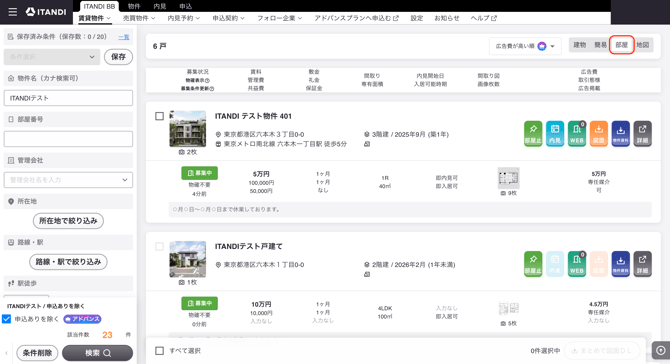The image size is (670, 364).
Task: Click the 部屋番号 input field
Action: 68,139
